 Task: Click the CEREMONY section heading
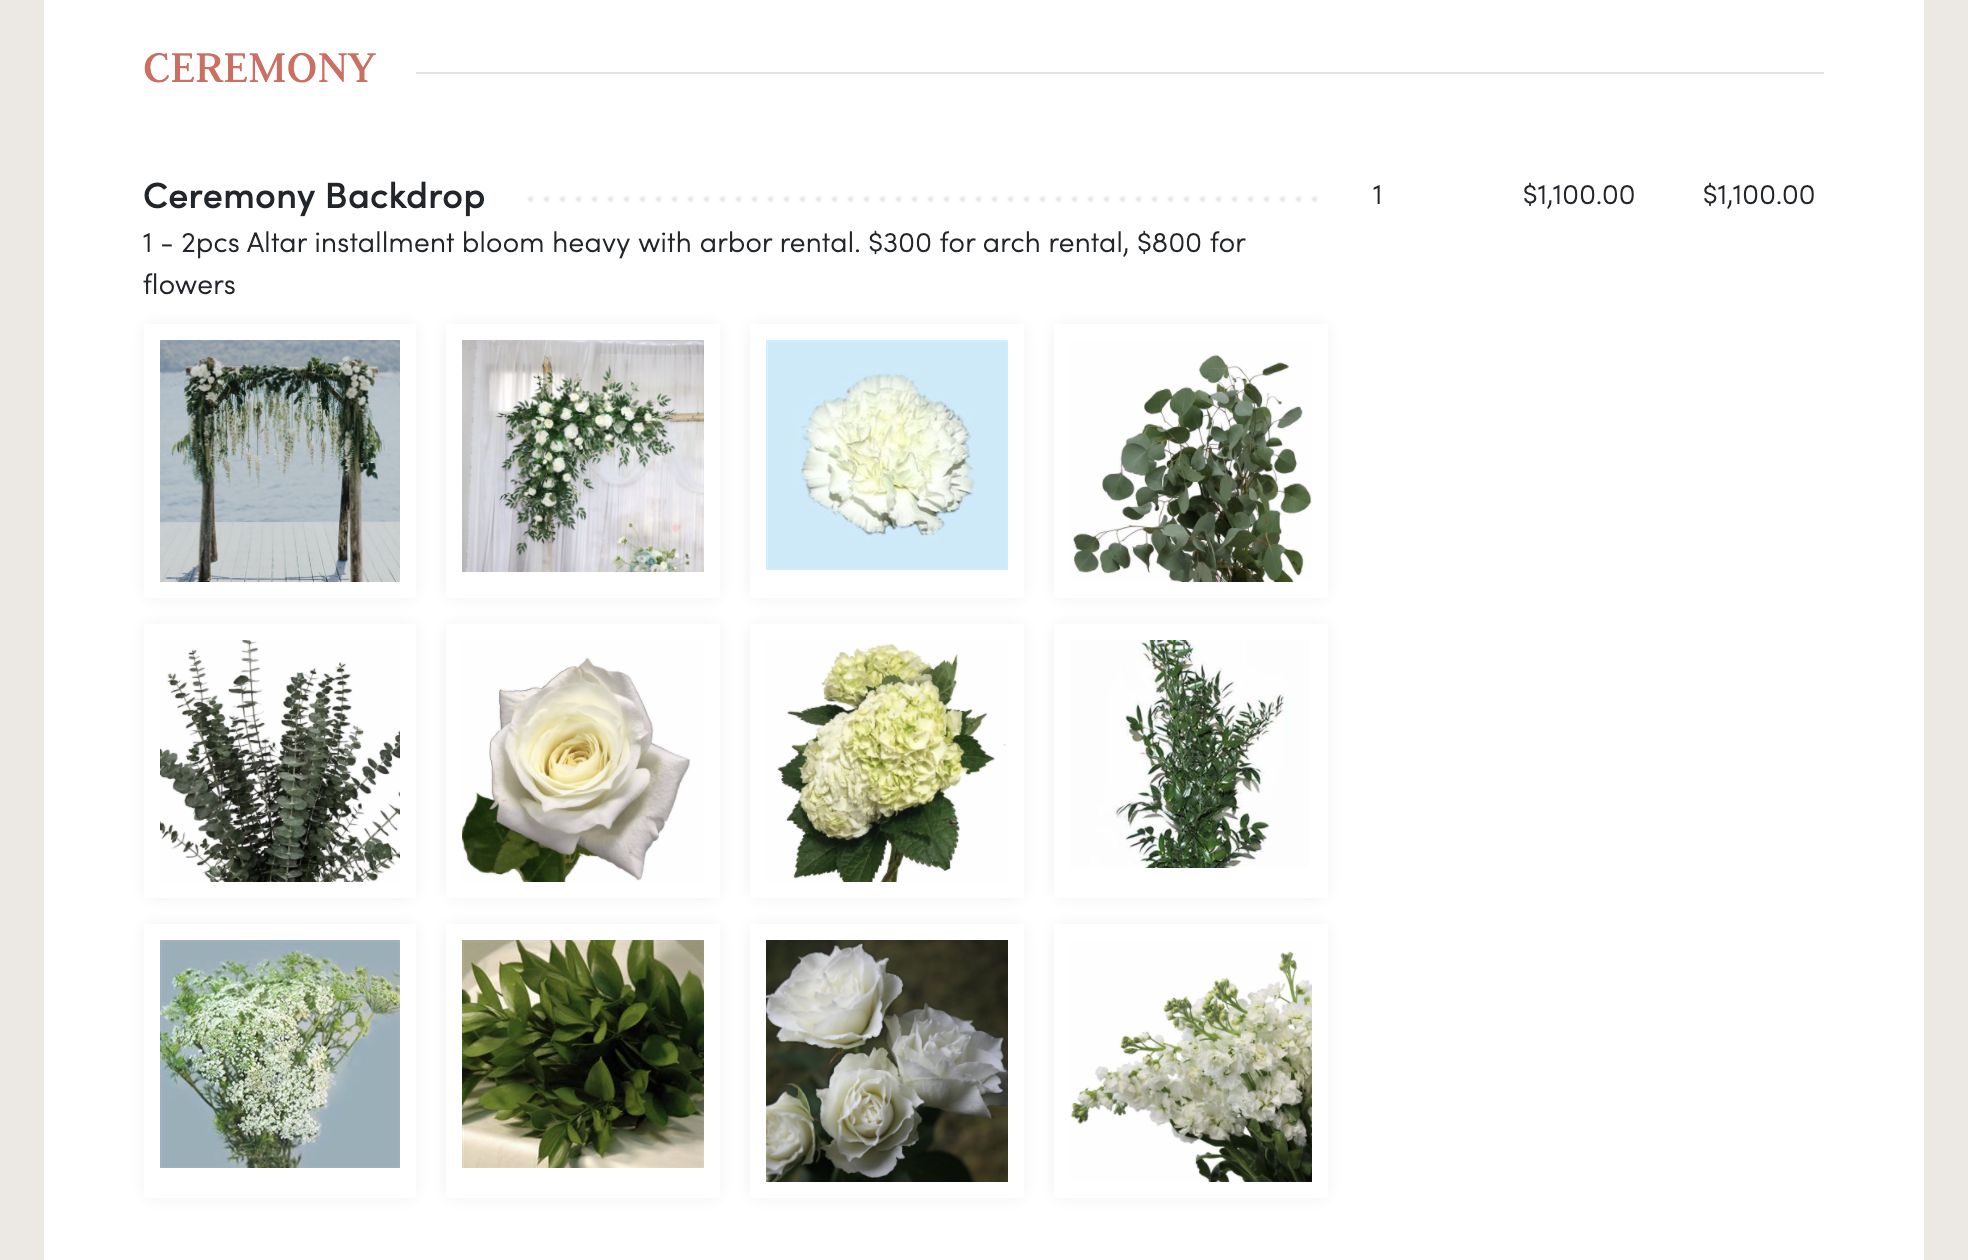click(x=259, y=69)
